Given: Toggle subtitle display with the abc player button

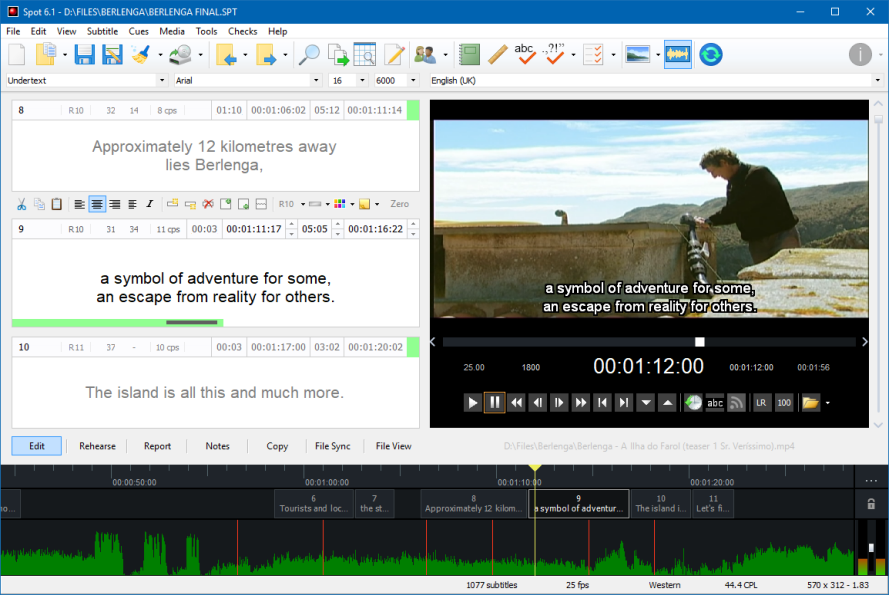Looking at the screenshot, I should click(x=715, y=402).
